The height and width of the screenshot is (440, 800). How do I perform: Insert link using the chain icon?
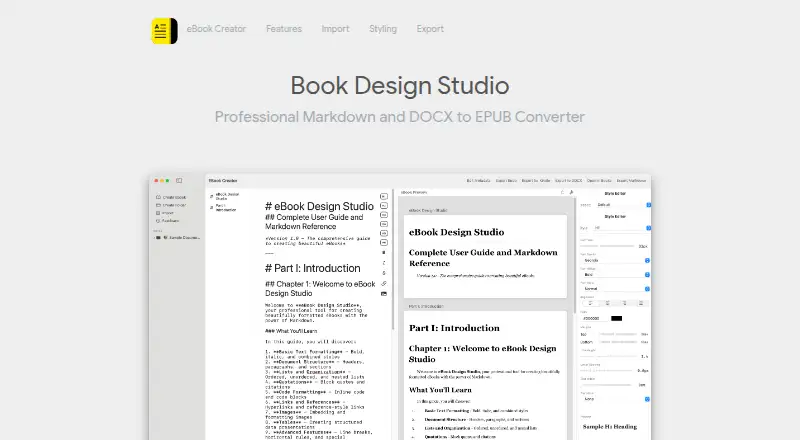(384, 283)
